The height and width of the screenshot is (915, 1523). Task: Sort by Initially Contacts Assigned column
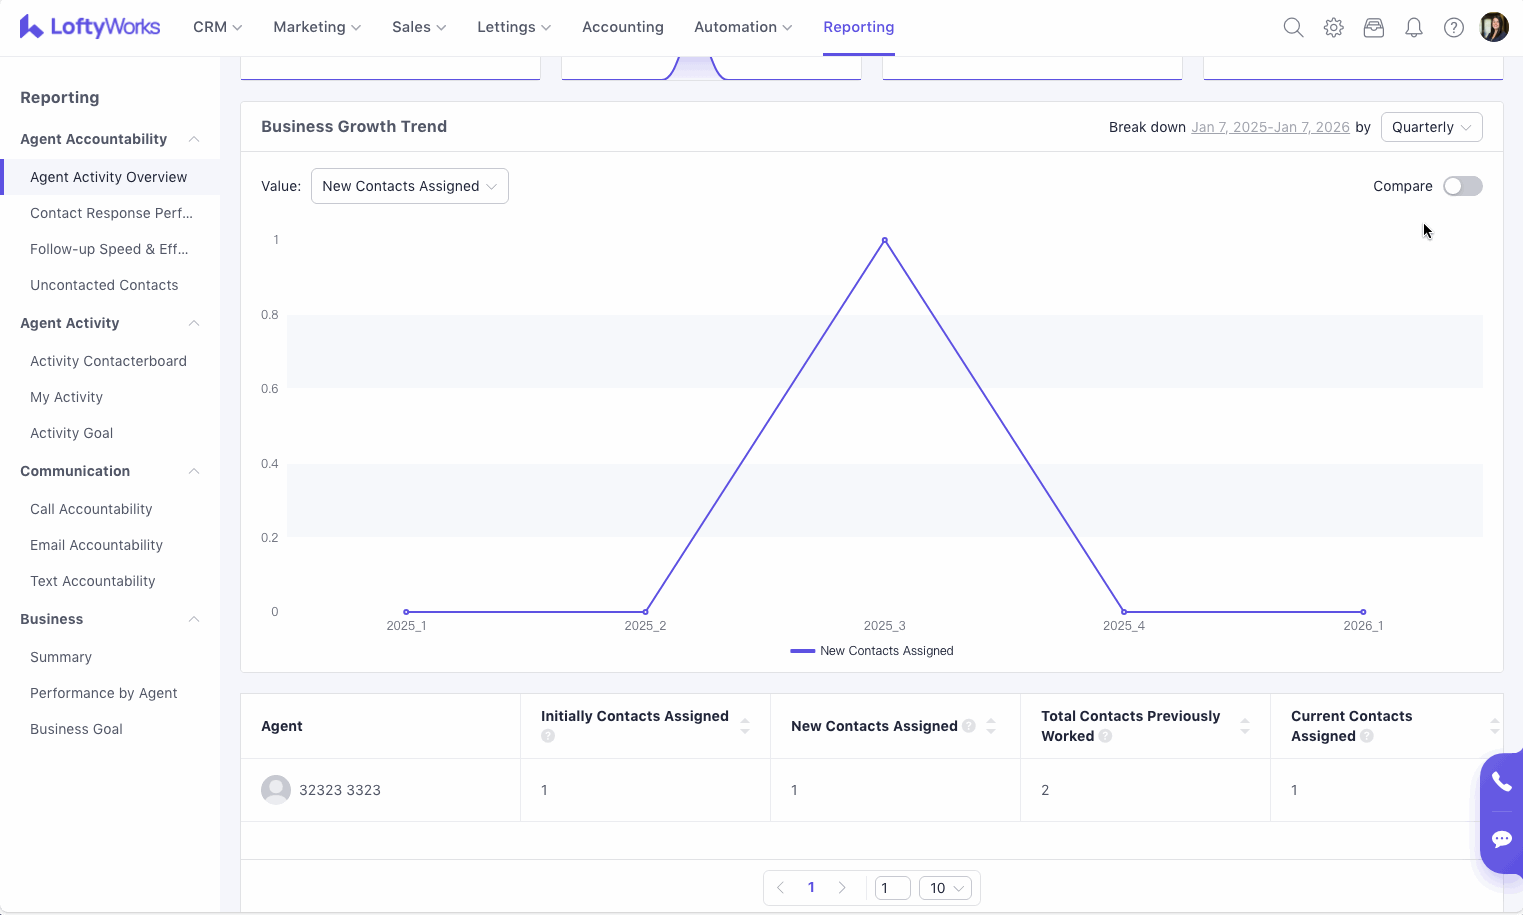click(x=744, y=726)
